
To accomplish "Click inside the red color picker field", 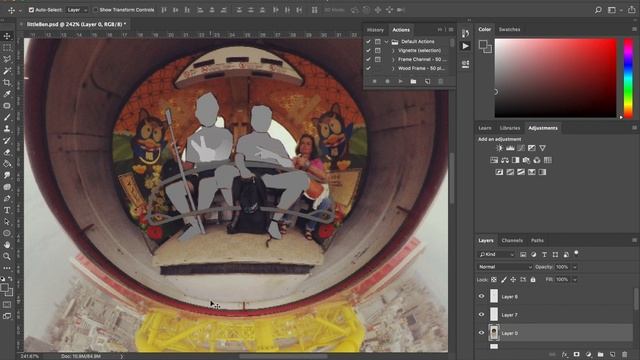I will coord(556,78).
